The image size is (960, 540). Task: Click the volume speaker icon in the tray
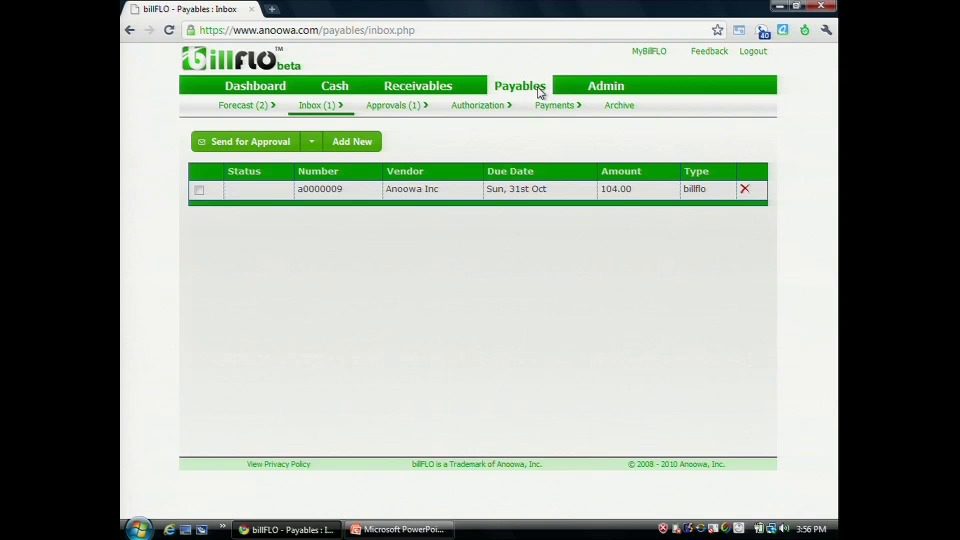point(784,528)
